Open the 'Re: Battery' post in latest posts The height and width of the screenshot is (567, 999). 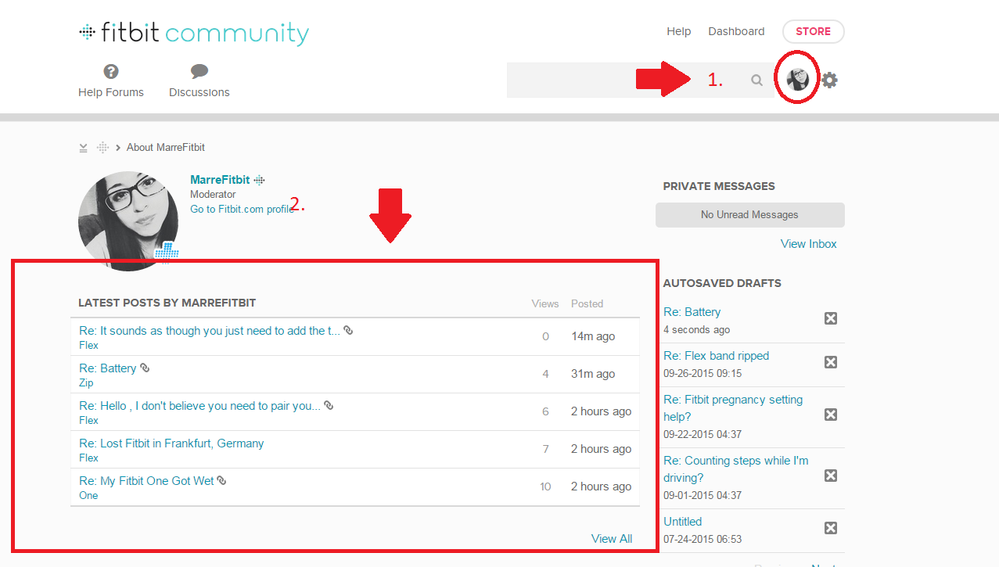click(108, 368)
